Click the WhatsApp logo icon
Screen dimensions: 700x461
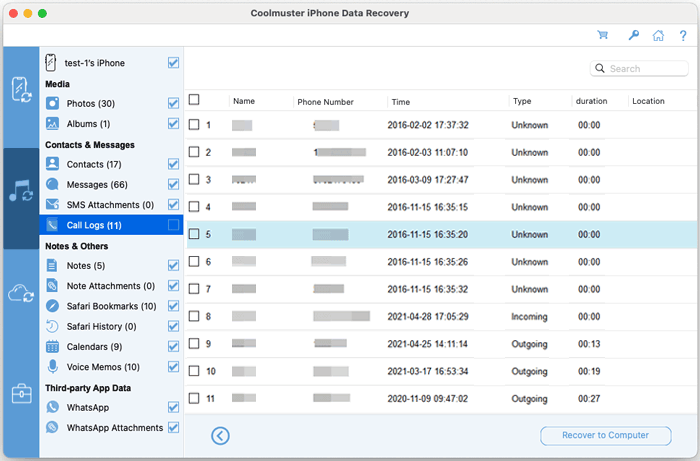click(x=52, y=407)
